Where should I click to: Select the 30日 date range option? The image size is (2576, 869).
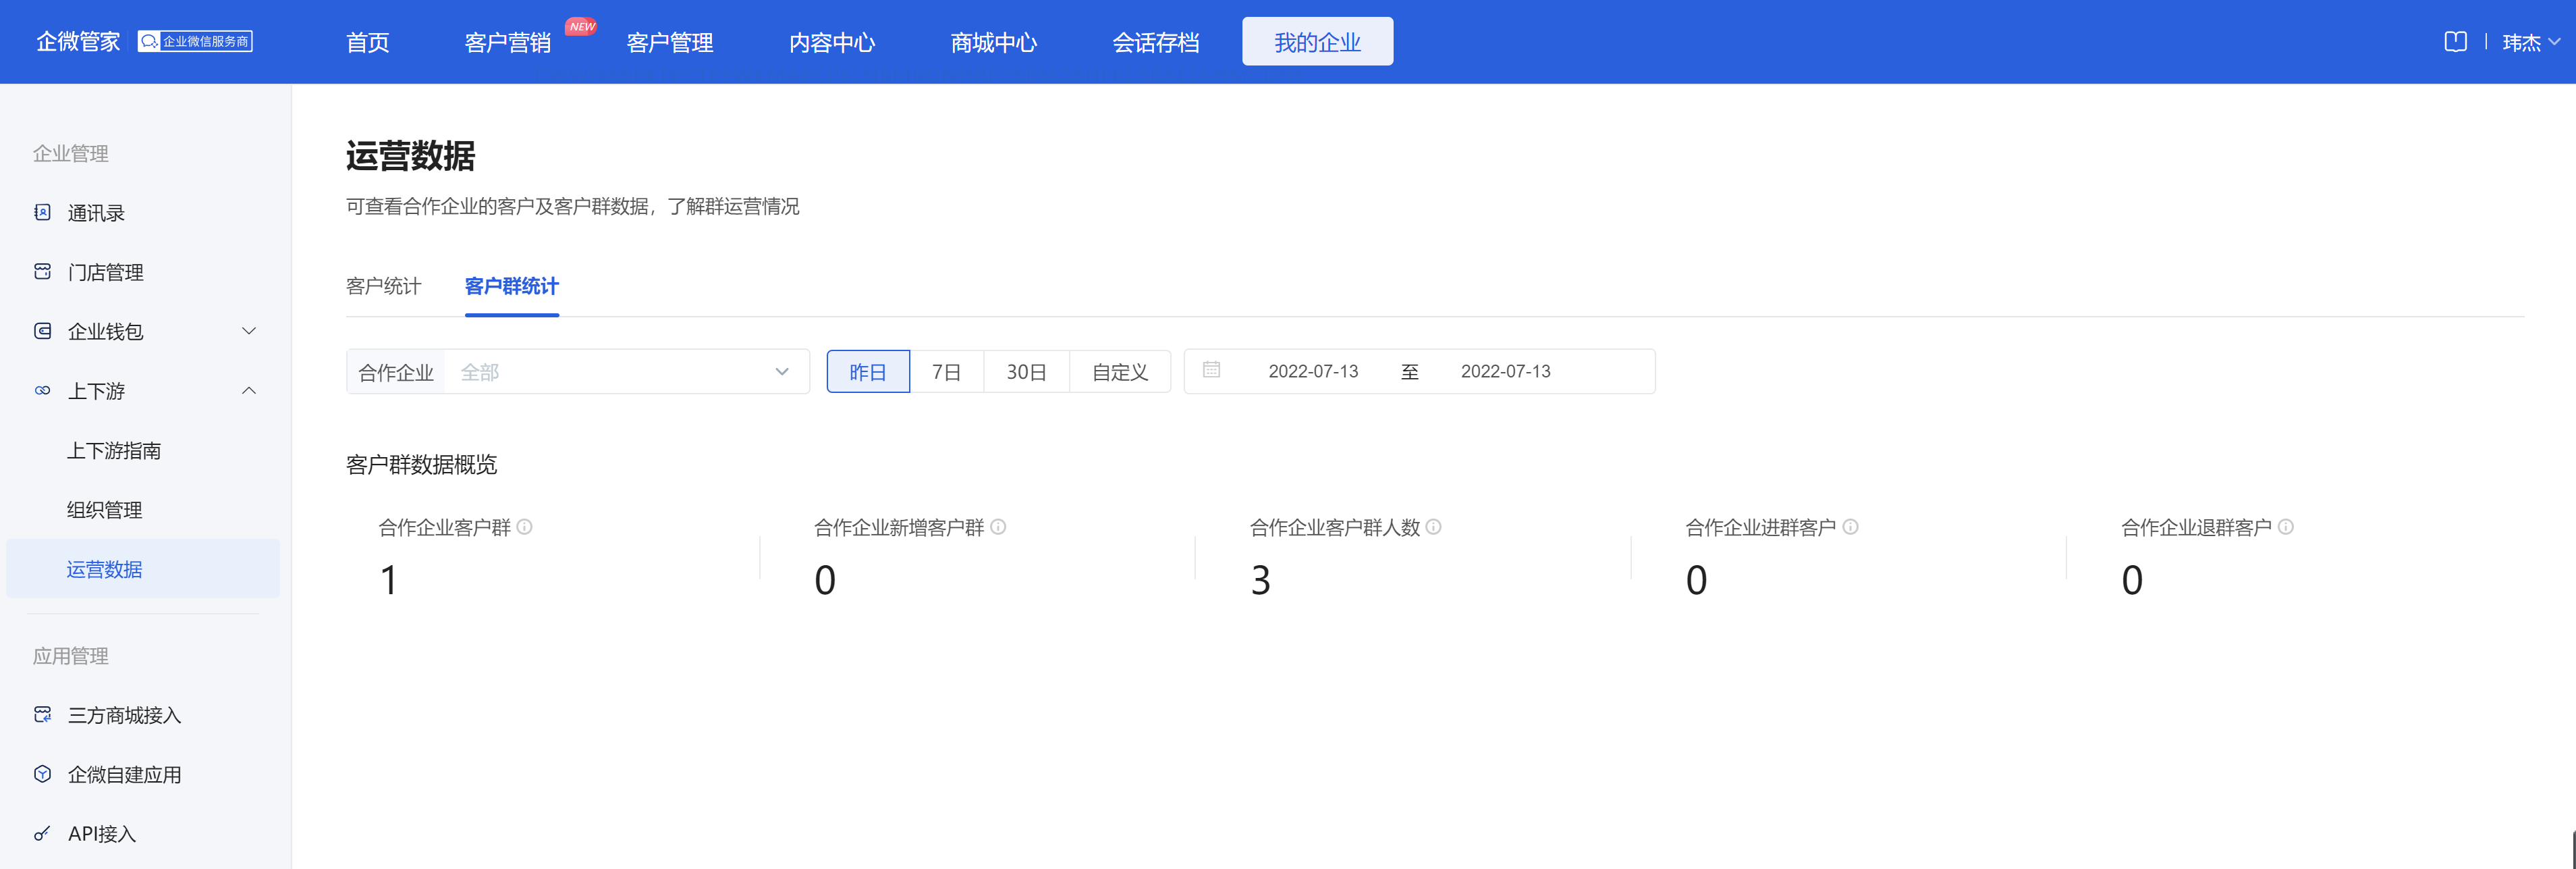(1026, 372)
